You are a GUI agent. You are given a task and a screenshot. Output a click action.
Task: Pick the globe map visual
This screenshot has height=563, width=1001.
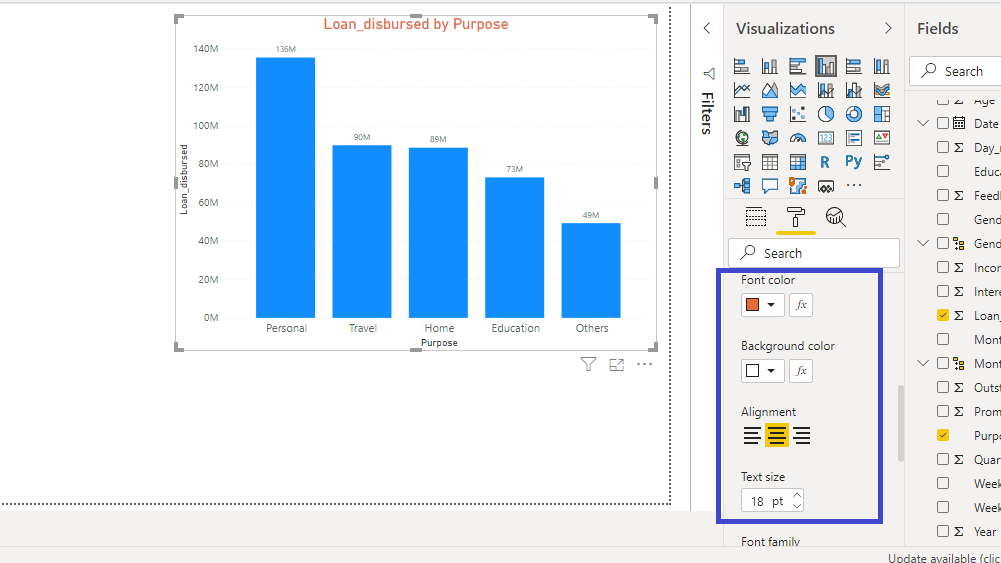742,138
